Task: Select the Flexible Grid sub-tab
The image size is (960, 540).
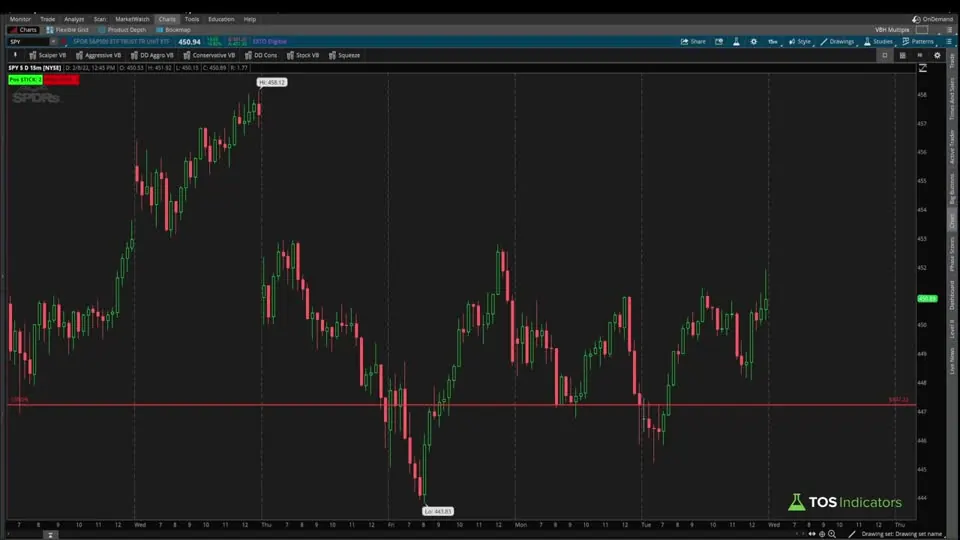Action: click(67, 29)
